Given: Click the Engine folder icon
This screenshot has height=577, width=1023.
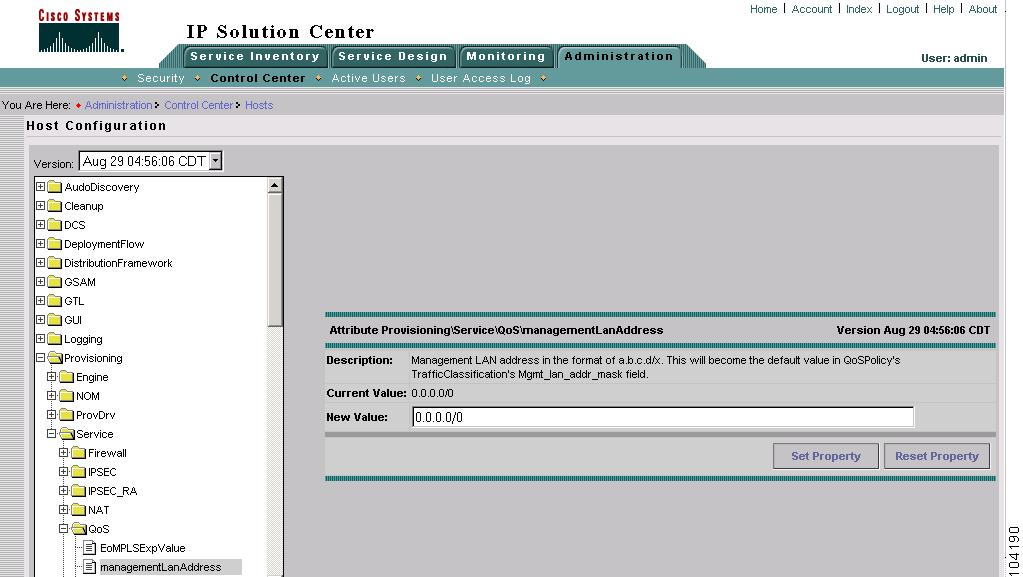Looking at the screenshot, I should coord(67,377).
